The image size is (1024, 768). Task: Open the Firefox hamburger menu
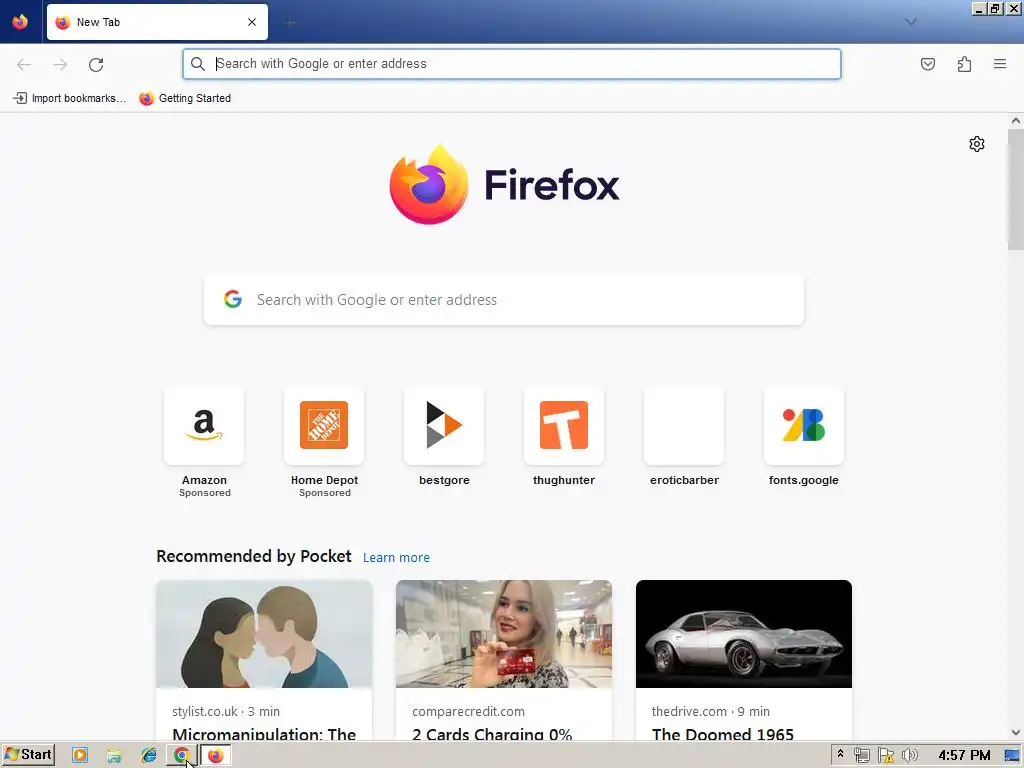[1000, 64]
